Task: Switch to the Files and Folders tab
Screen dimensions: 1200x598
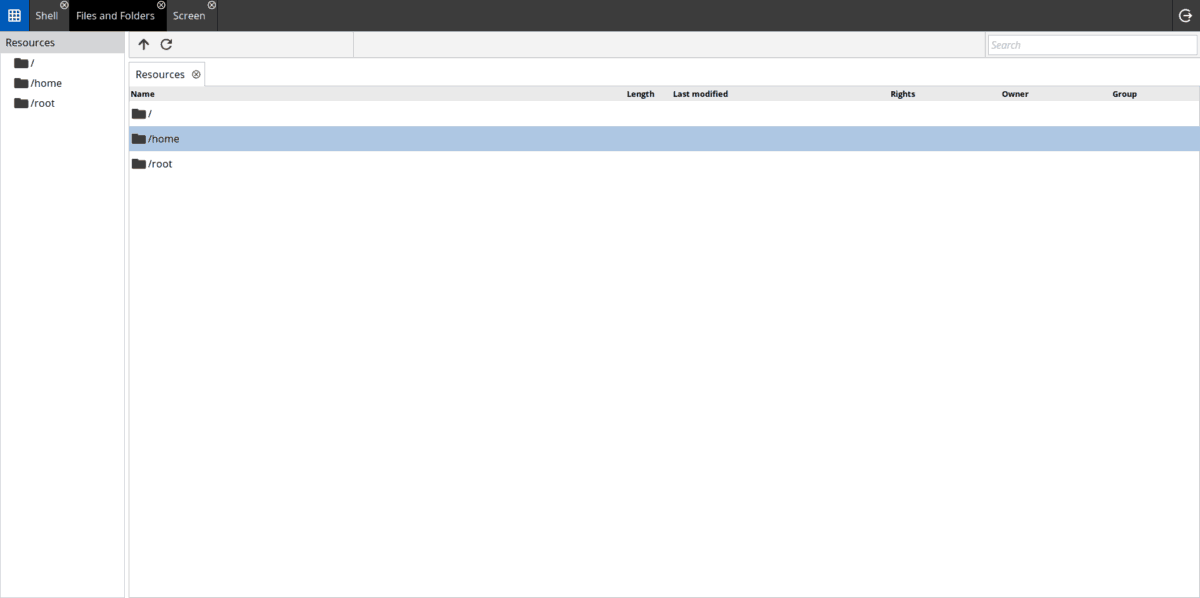Action: 115,16
